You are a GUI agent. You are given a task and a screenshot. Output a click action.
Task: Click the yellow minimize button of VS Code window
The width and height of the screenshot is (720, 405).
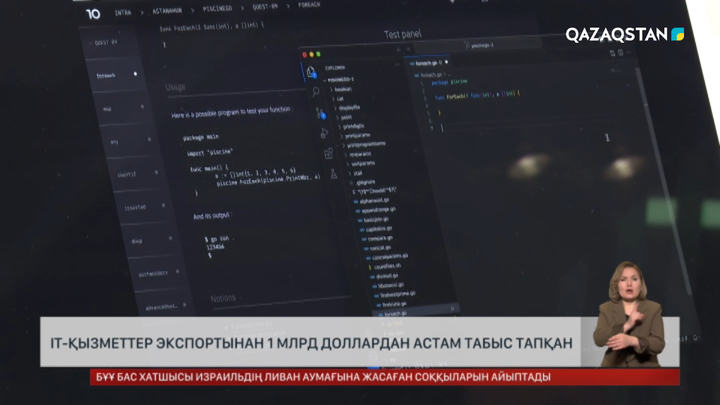coord(311,55)
